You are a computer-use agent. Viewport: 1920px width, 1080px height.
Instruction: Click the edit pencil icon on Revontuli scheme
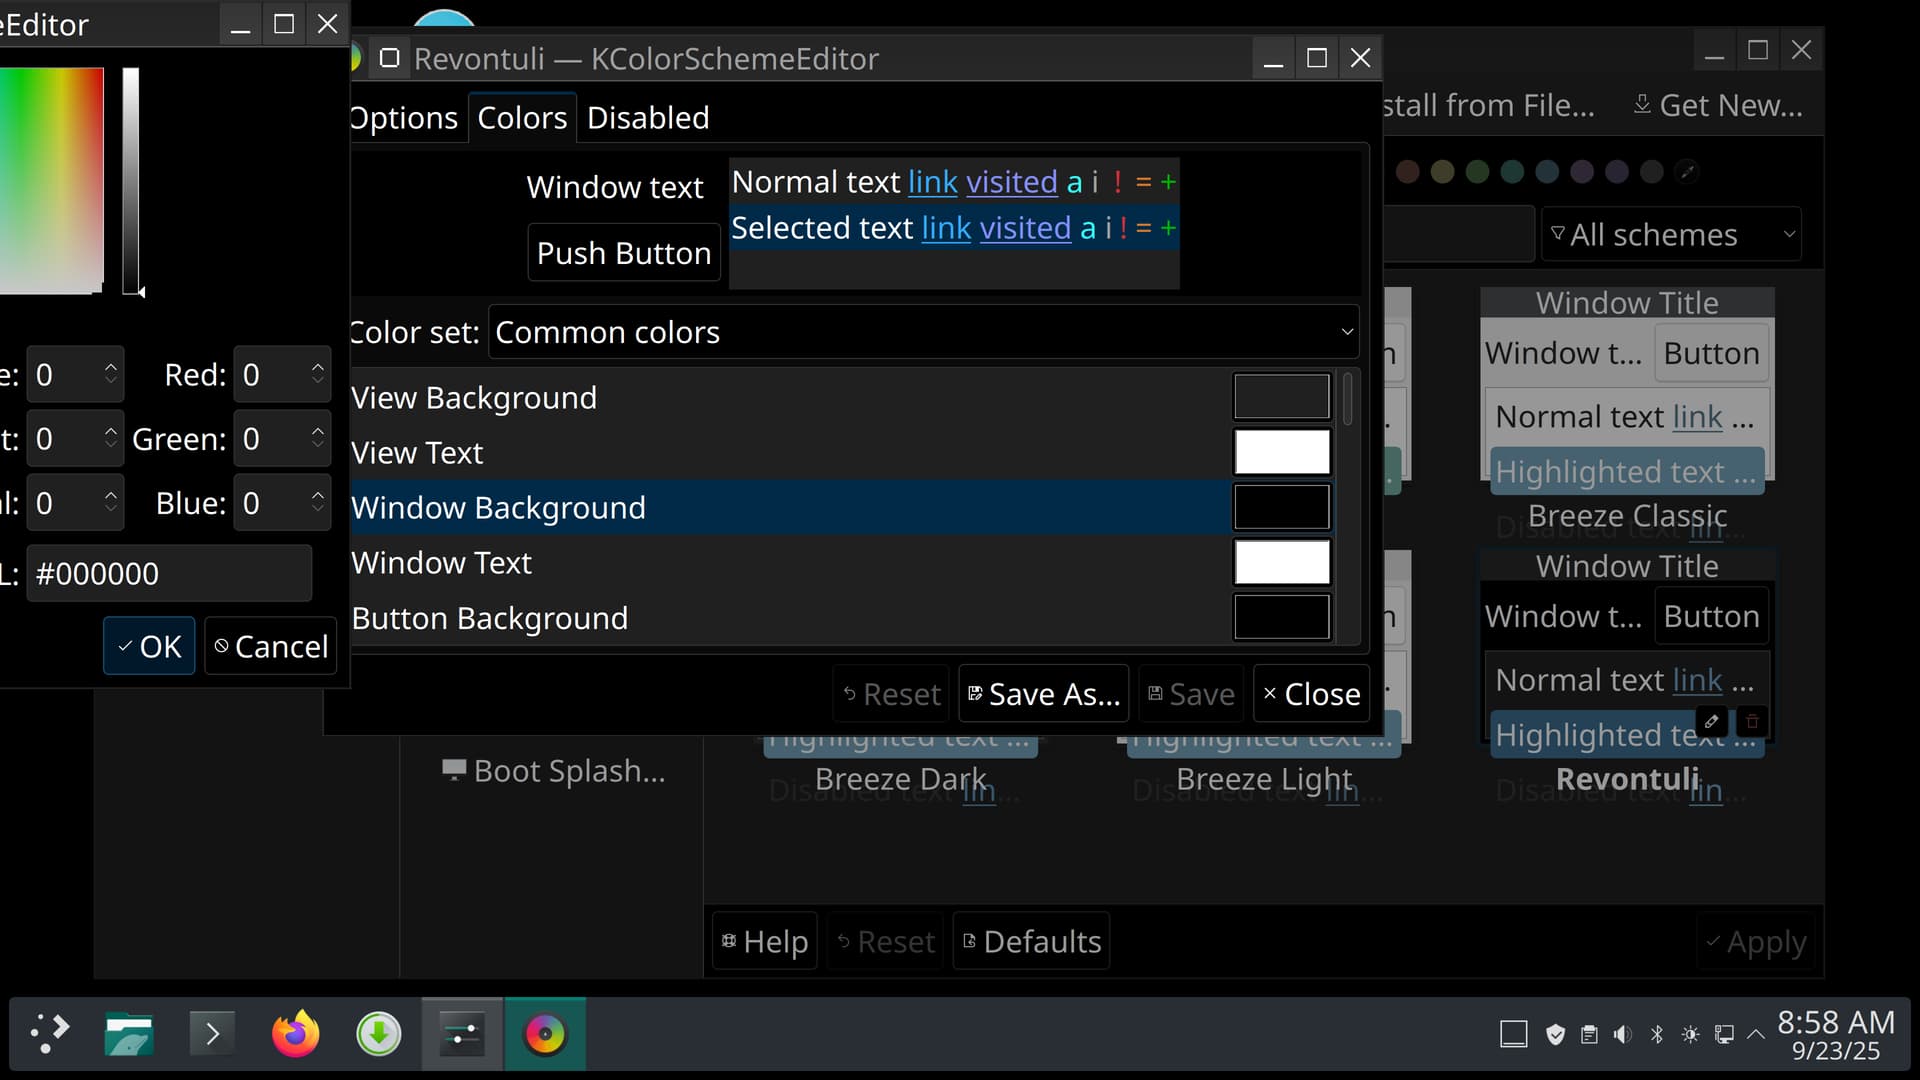pos(1711,721)
